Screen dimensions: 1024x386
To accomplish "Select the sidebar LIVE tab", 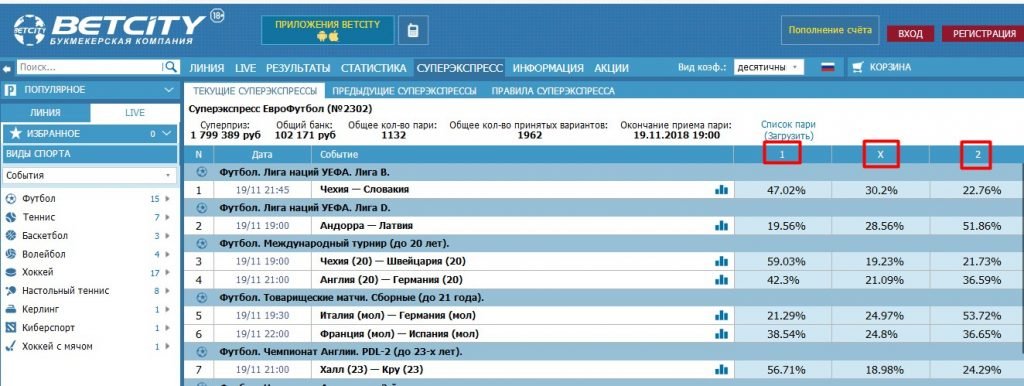I will click(135, 112).
